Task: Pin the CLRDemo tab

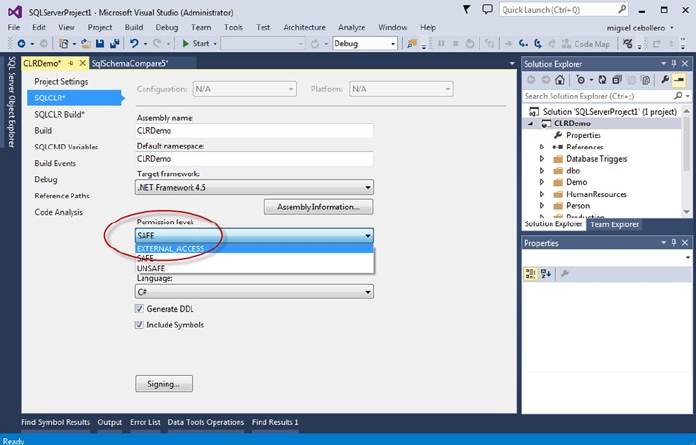Action: (71, 63)
